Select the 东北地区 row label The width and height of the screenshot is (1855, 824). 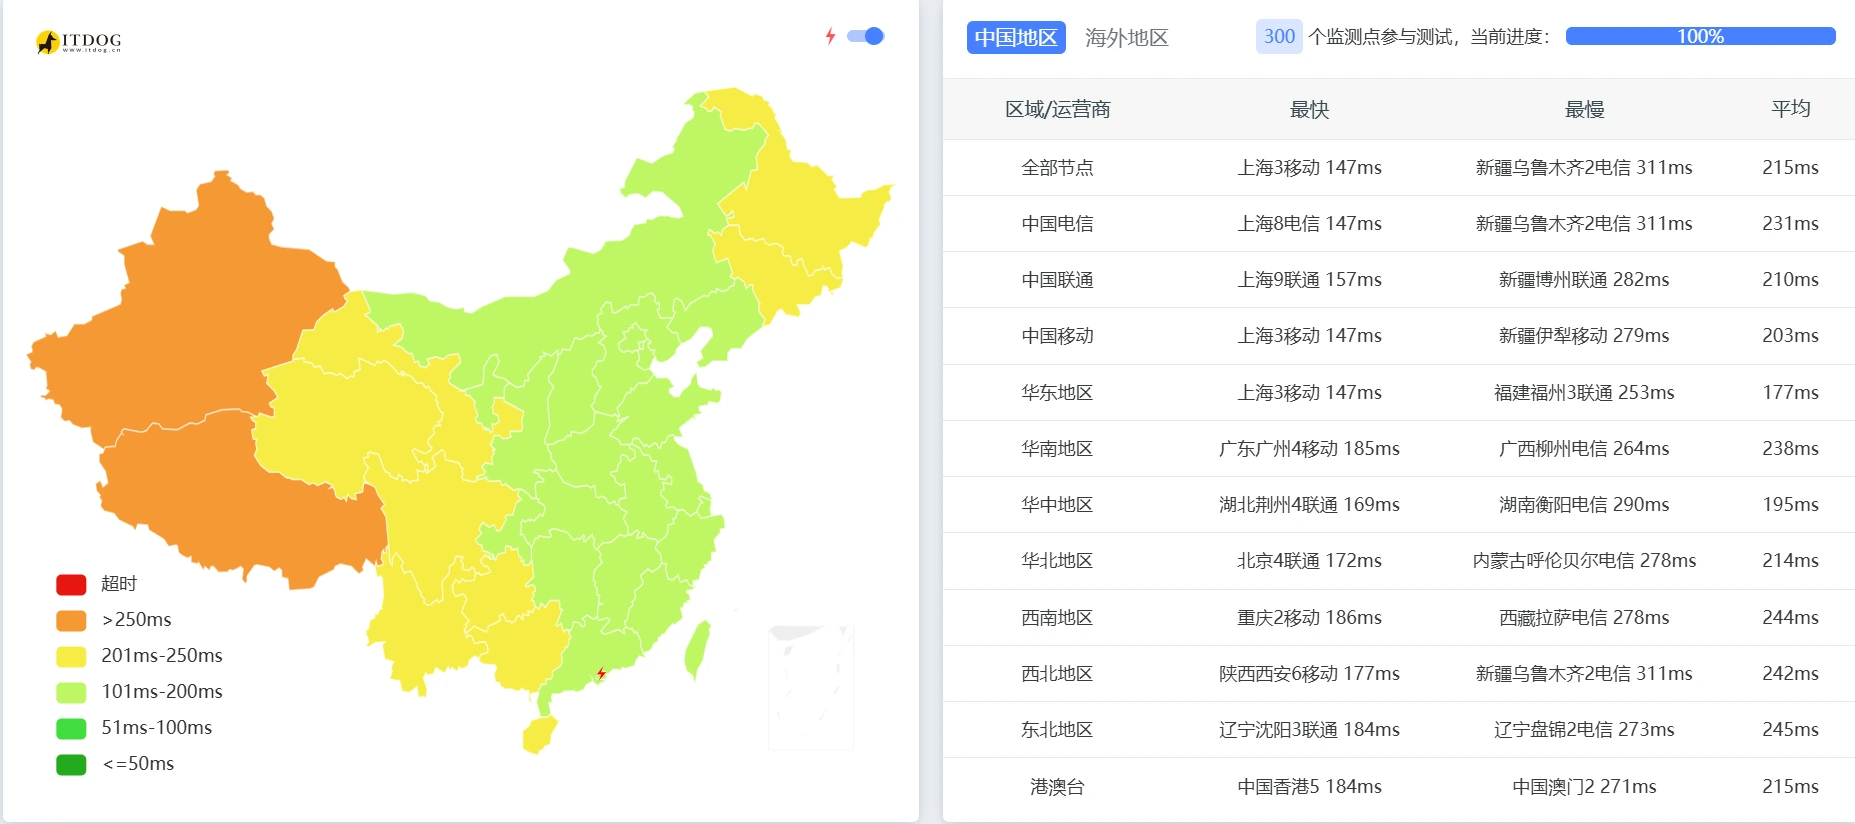(x=1057, y=730)
